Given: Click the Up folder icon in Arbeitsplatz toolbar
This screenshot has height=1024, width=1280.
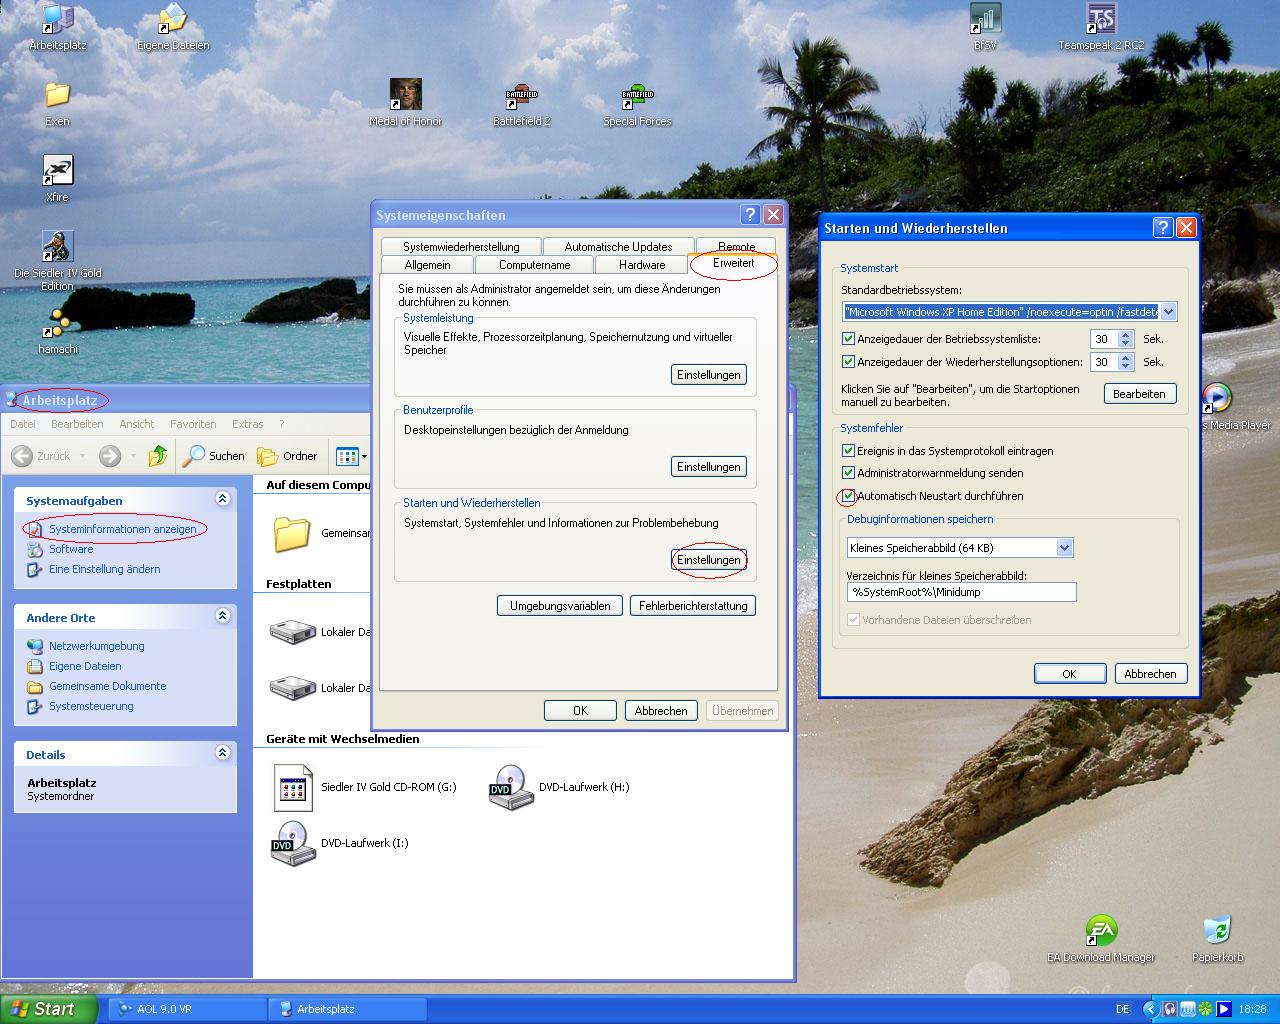Looking at the screenshot, I should 158,456.
